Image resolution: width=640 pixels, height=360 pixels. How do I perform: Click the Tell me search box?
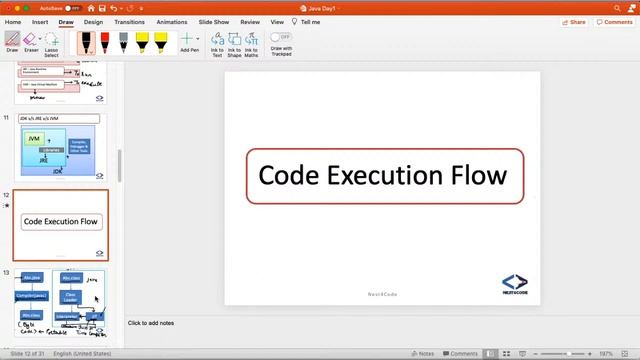[x=306, y=22]
